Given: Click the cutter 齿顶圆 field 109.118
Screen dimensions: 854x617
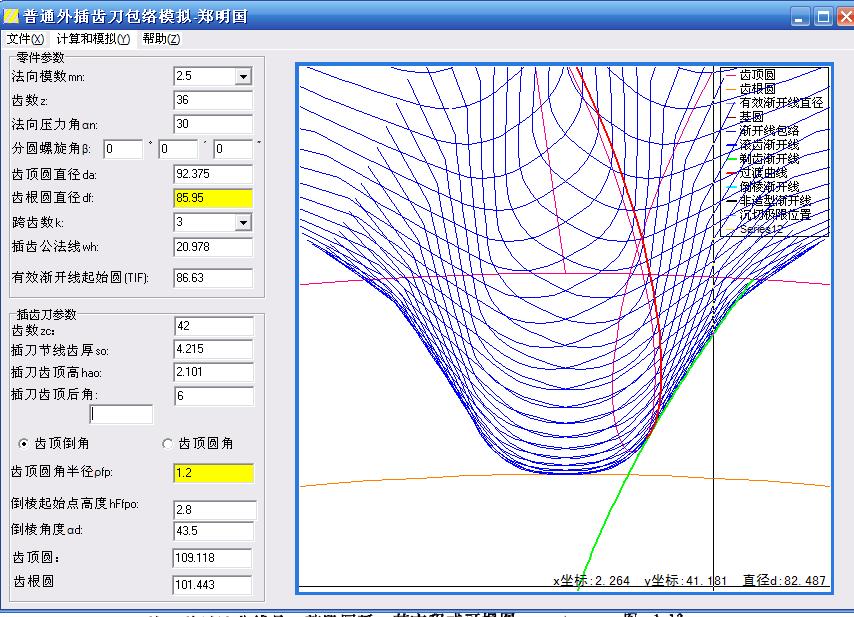Looking at the screenshot, I should coord(212,558).
